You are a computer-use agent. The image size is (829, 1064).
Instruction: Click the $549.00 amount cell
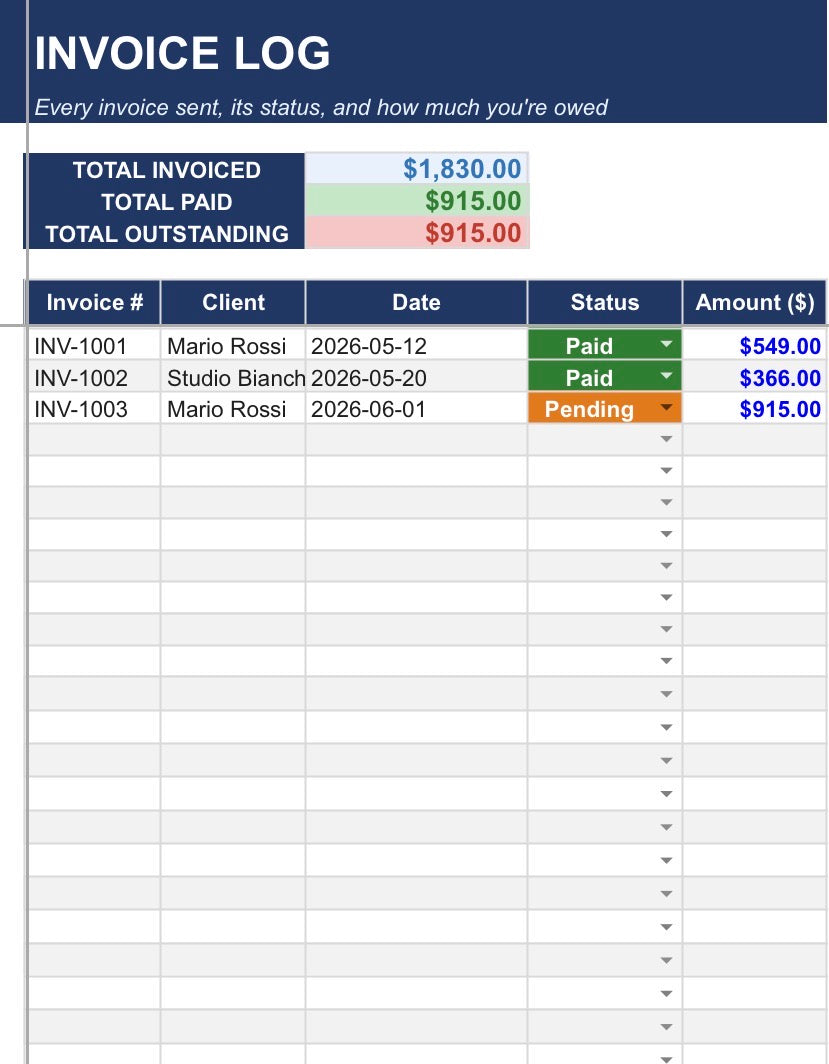[754, 345]
